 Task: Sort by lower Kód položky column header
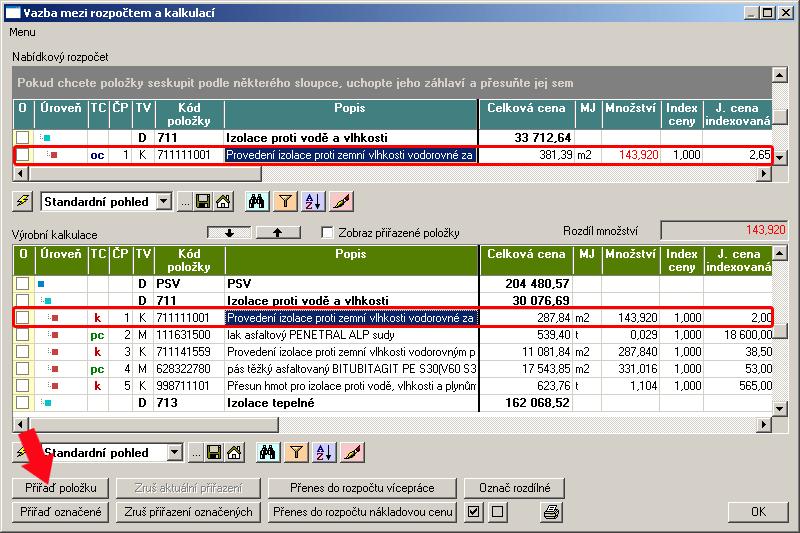pyautogui.click(x=189, y=260)
